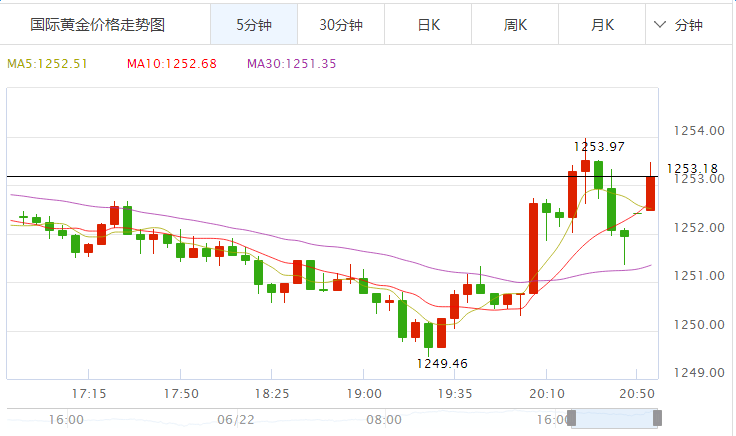The image size is (736, 436).
Task: Click the 19:35 time axis label
Action: 455,393
